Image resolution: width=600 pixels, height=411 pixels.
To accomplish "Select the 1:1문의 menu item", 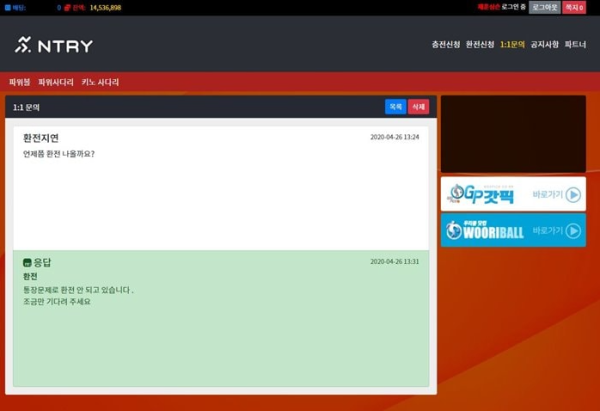I will 512,45.
